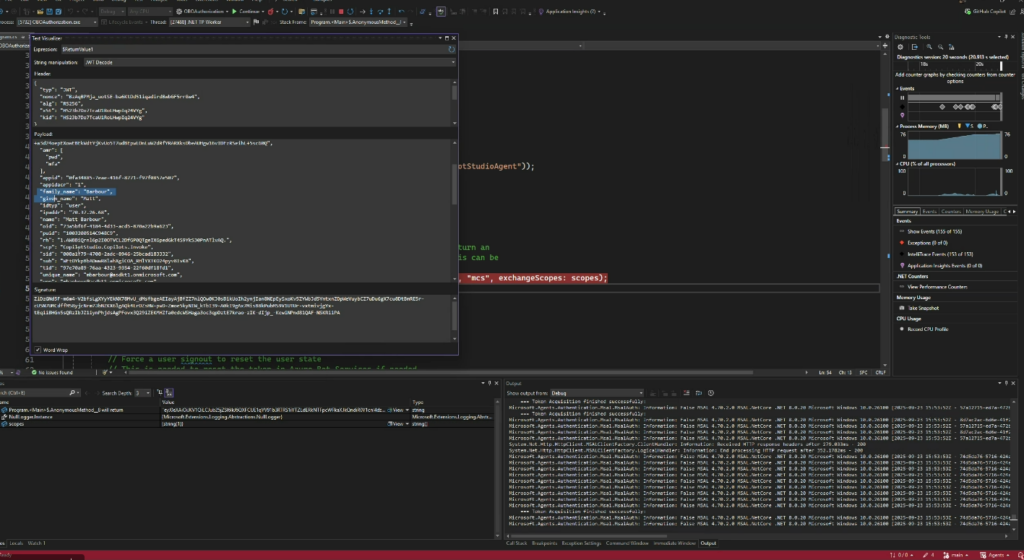Viewport: 1024px width, 560px height.
Task: Collapse CPU graph section
Action: click(897, 164)
